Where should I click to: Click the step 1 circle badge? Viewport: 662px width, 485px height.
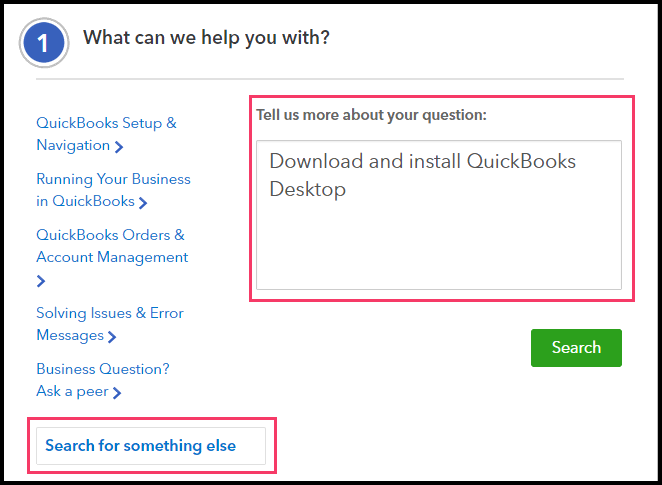[44, 43]
